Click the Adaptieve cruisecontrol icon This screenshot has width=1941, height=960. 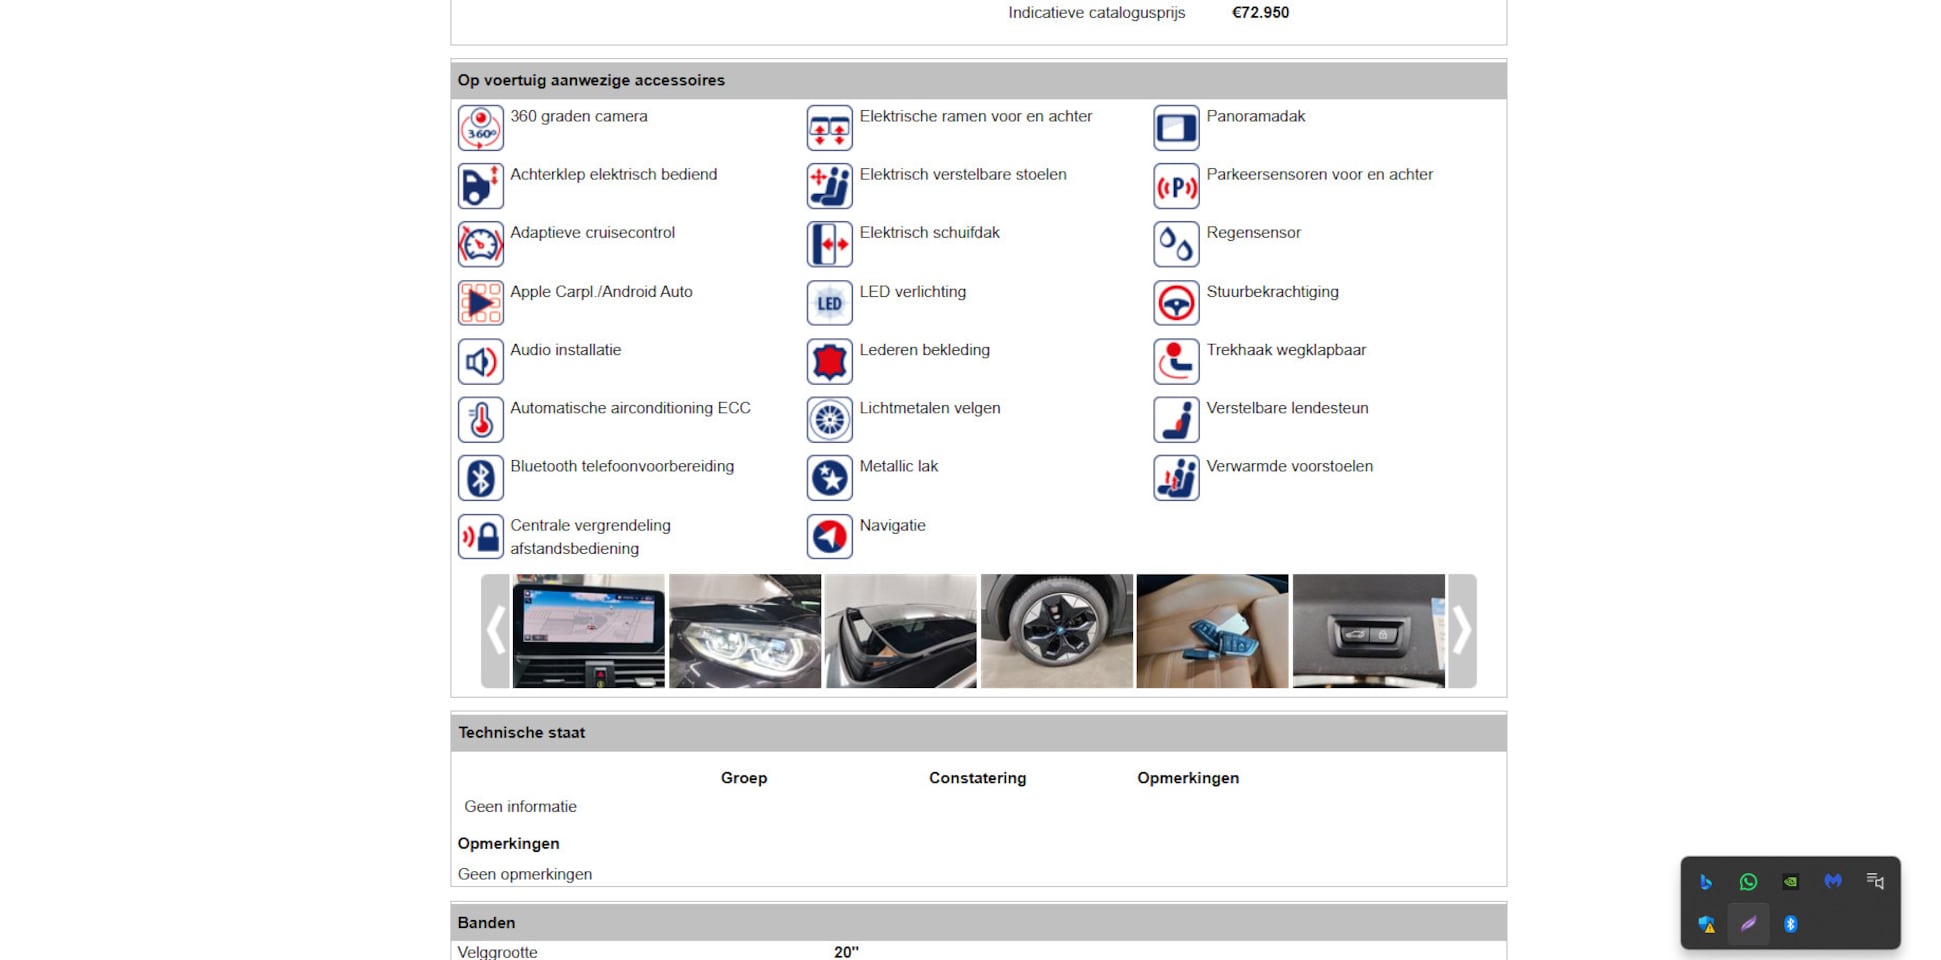tap(480, 244)
